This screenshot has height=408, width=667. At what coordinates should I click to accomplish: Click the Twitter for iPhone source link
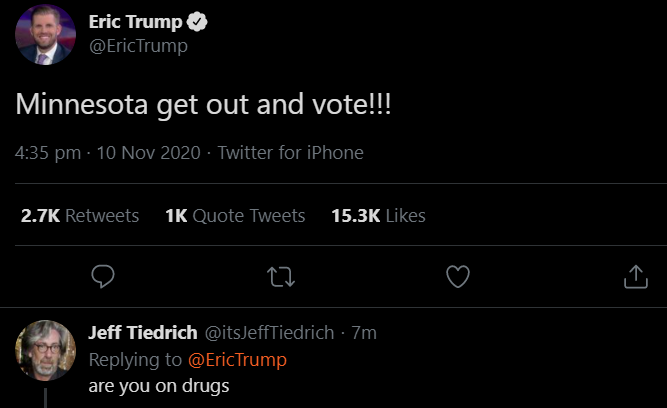290,153
